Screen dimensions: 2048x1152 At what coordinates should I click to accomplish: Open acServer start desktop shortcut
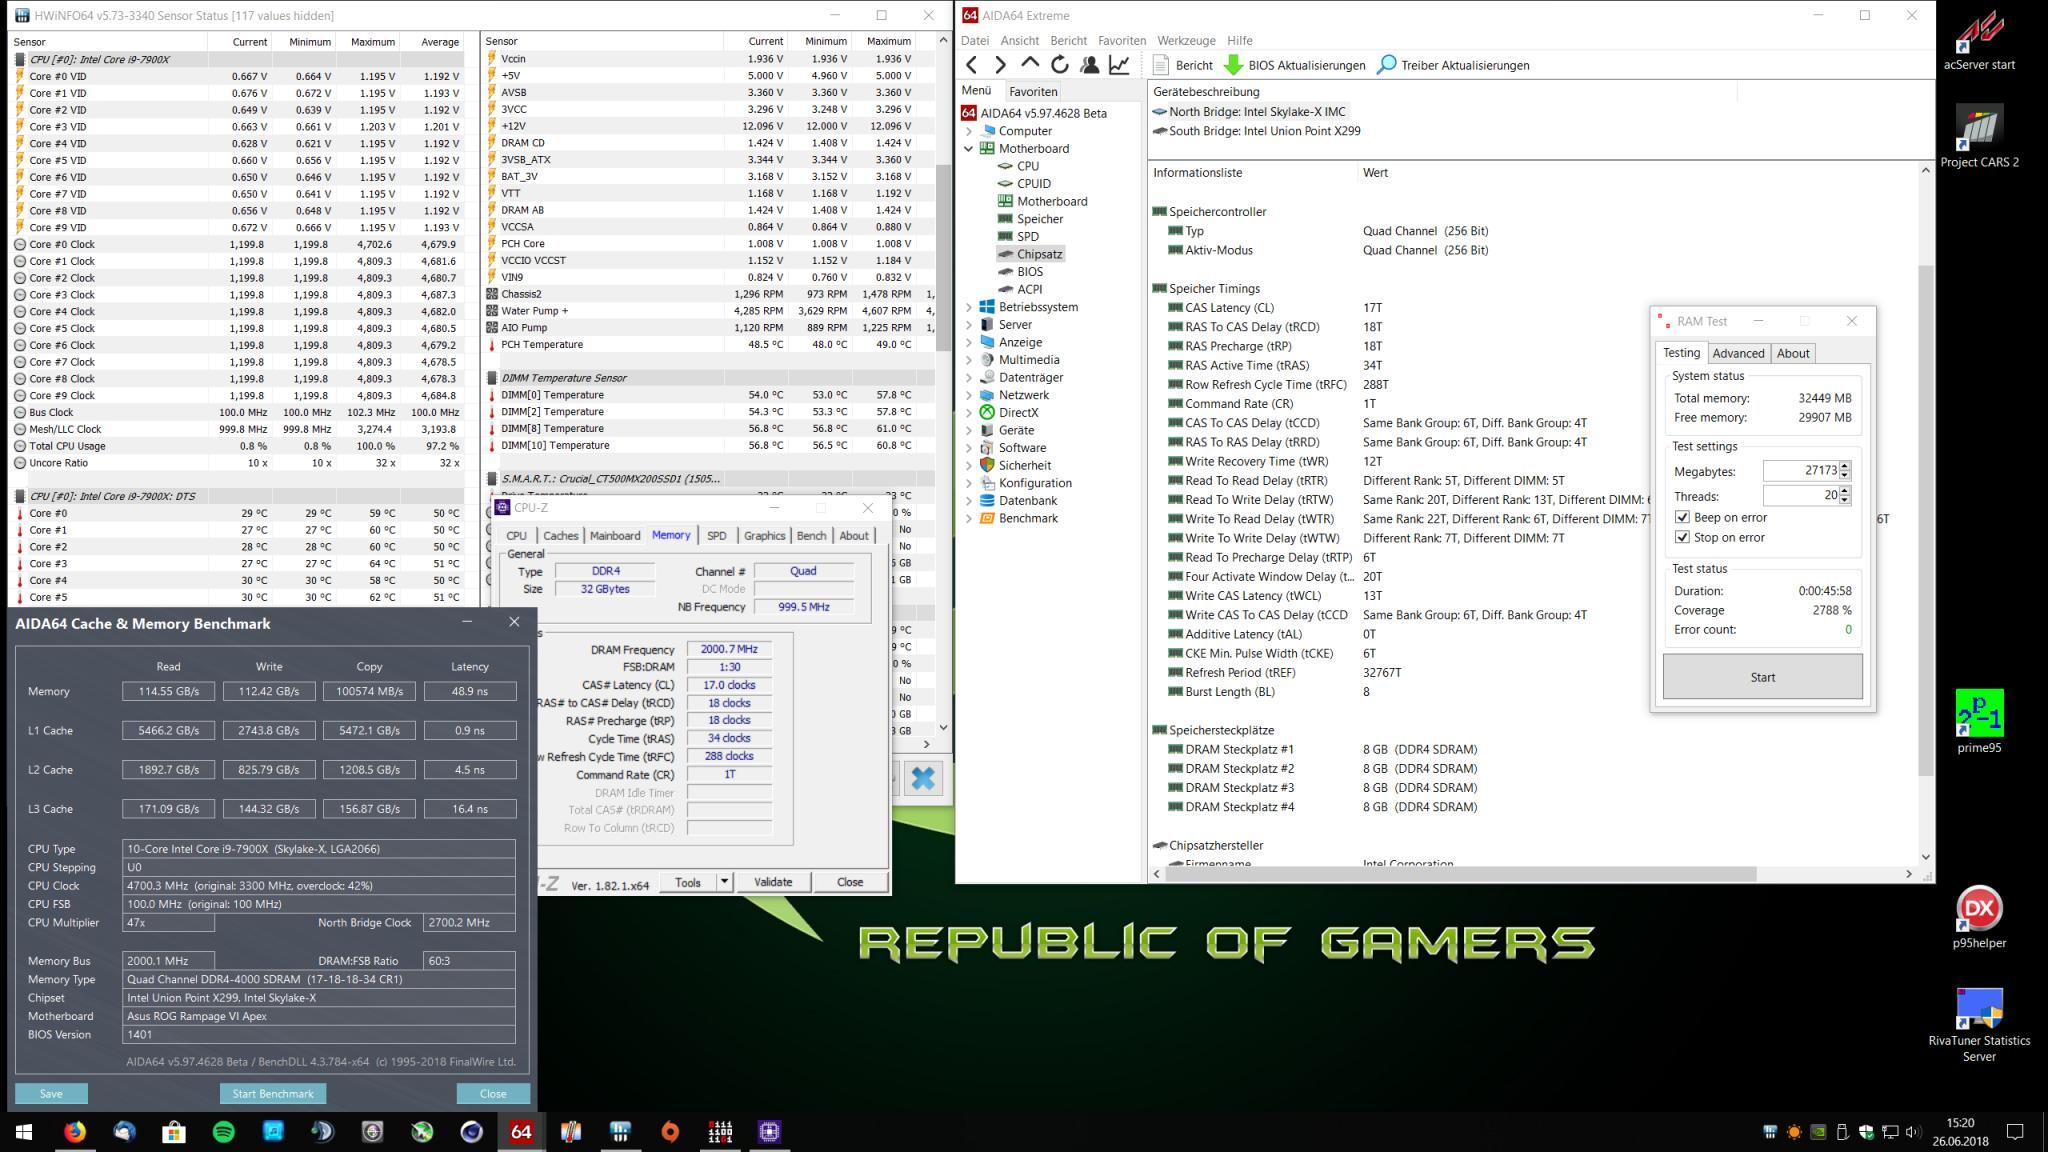tap(1978, 40)
